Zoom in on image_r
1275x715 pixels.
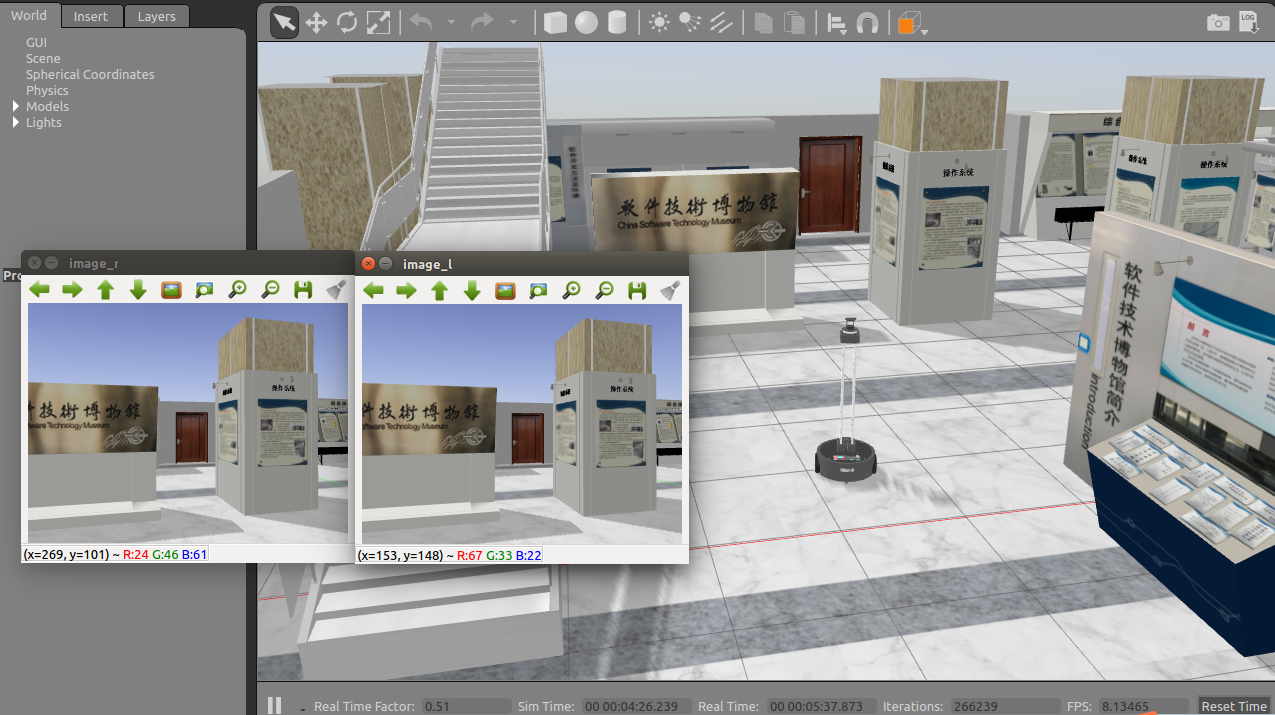[237, 290]
